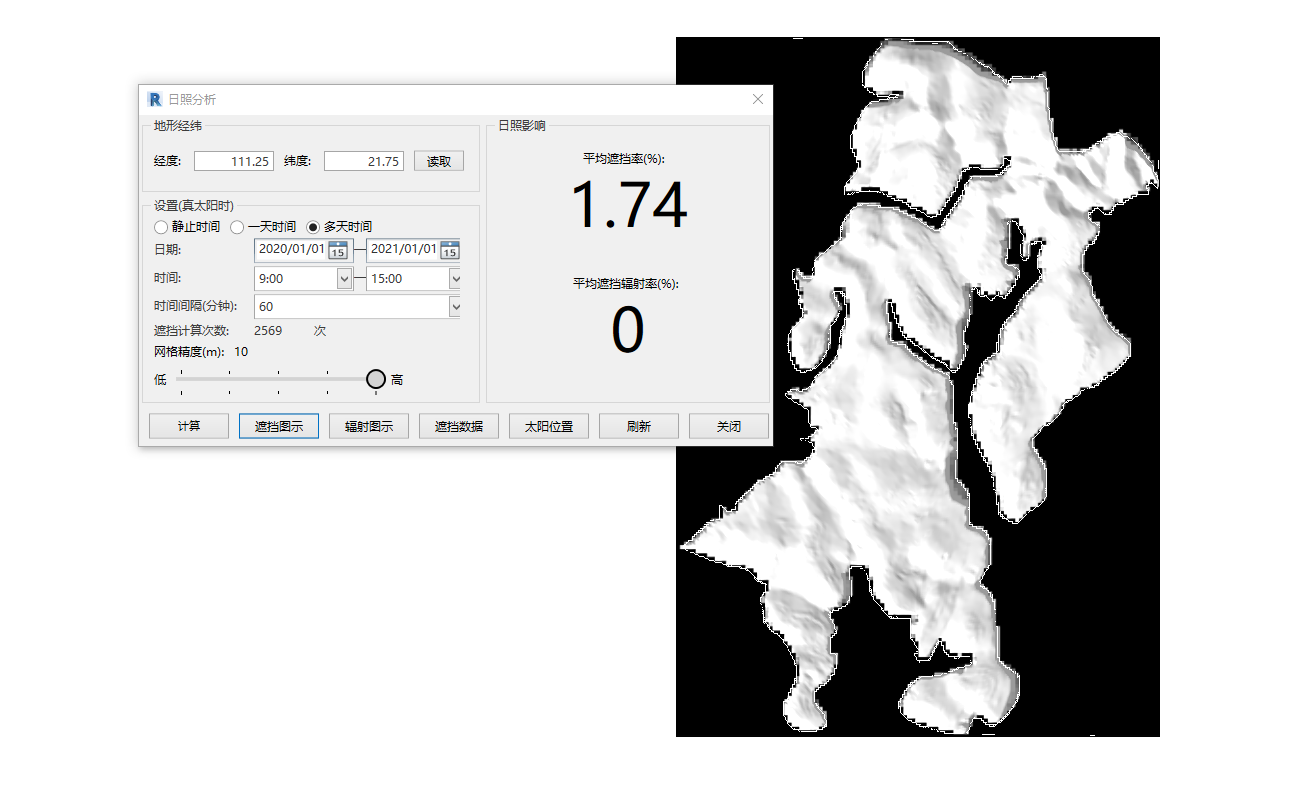The height and width of the screenshot is (802, 1289).
Task: Click the 纬度 field showing 21.75
Action: [x=364, y=161]
